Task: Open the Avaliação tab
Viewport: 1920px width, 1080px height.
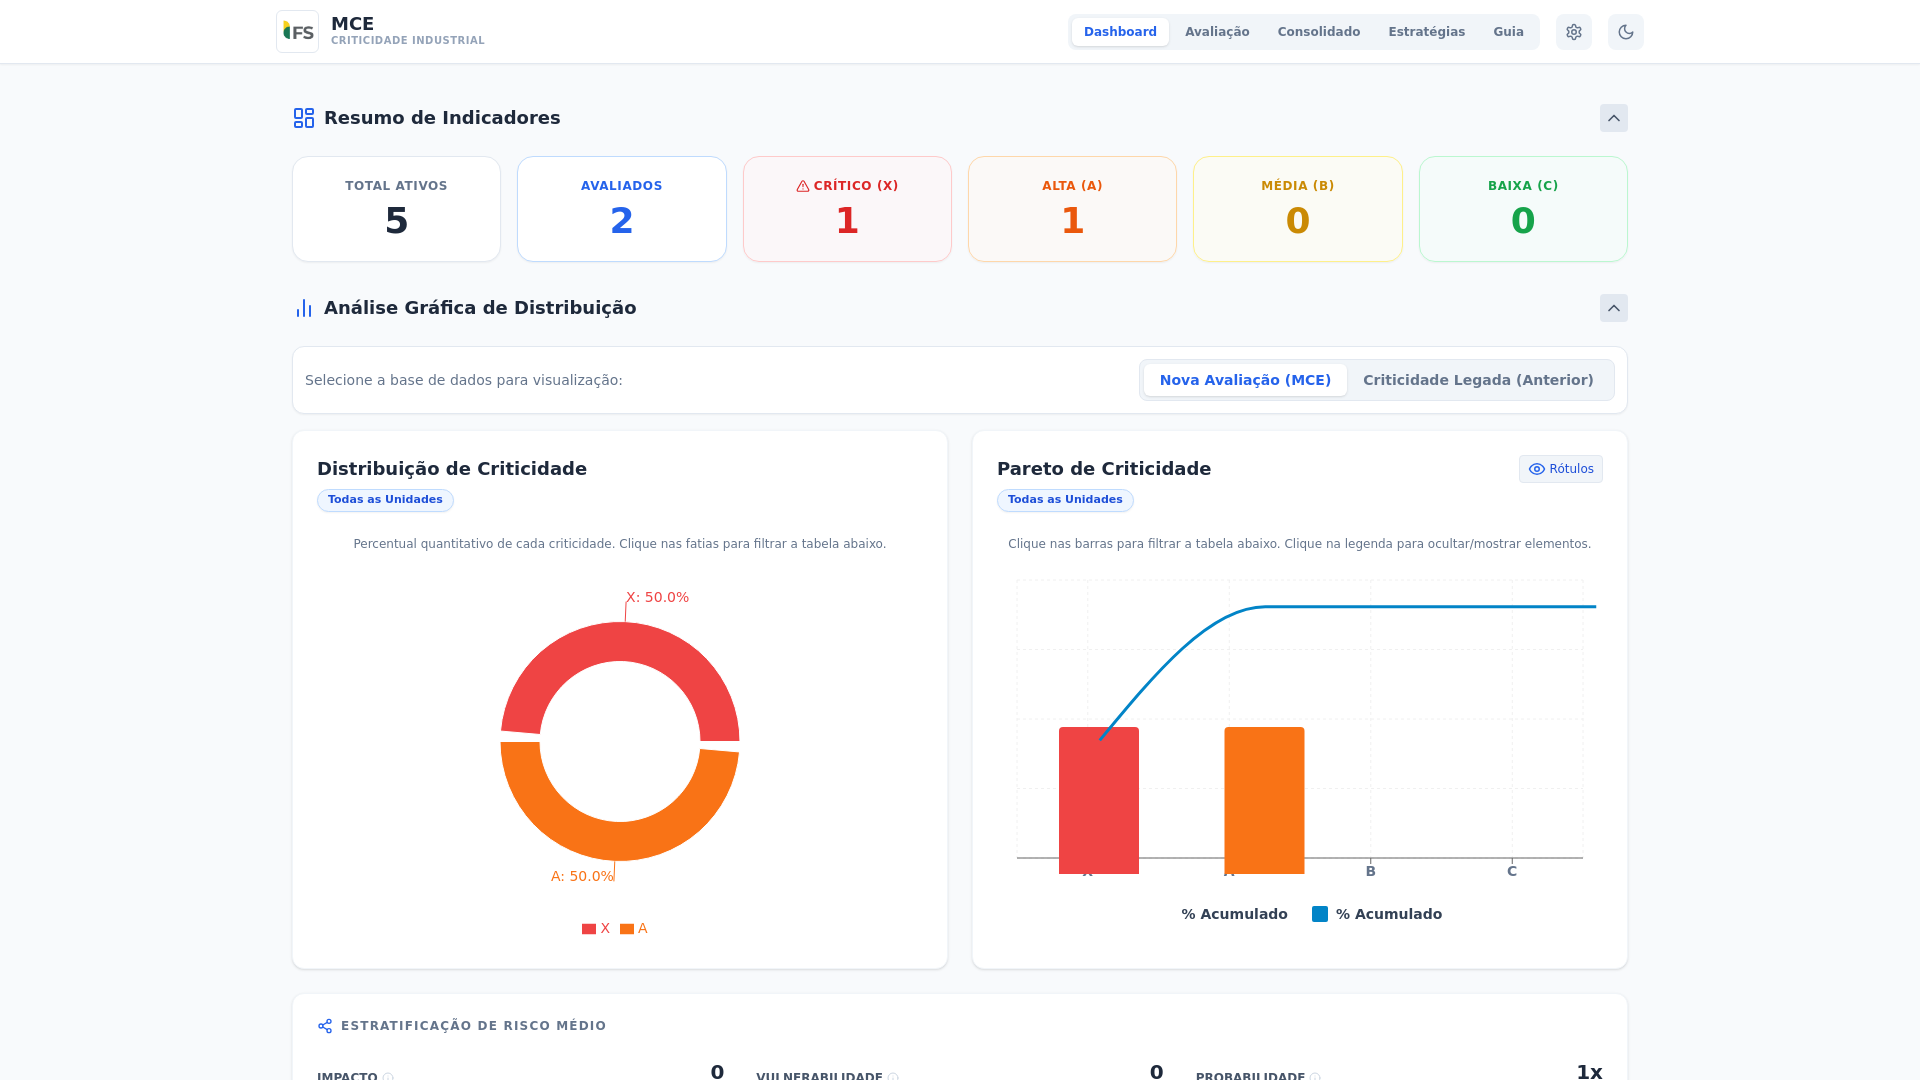Action: click(1216, 32)
